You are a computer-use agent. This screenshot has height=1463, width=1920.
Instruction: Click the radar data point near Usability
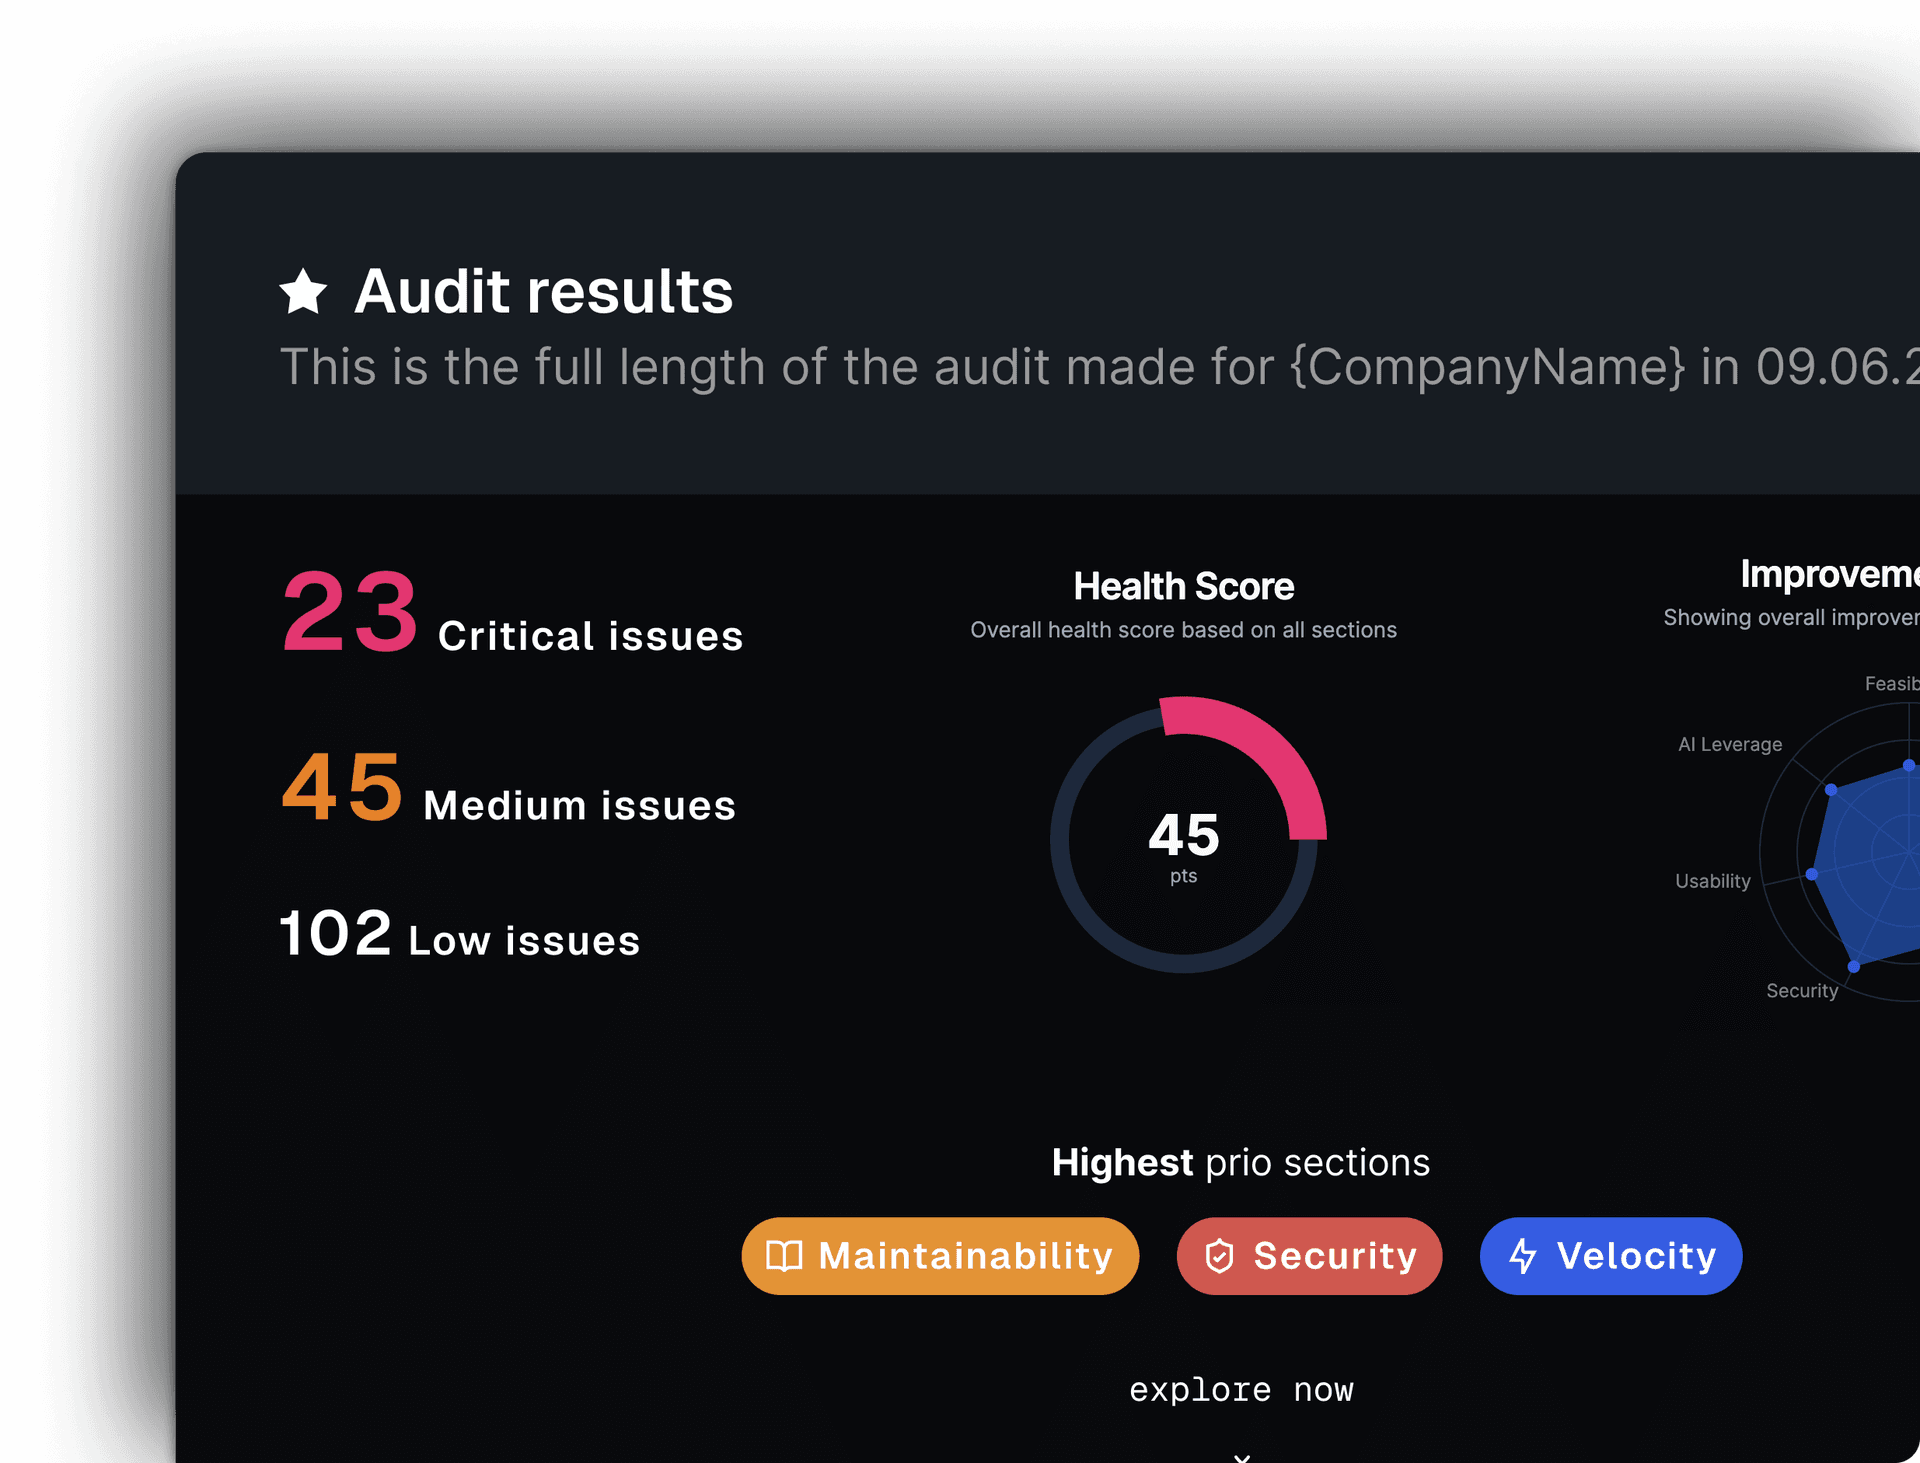1811,874
